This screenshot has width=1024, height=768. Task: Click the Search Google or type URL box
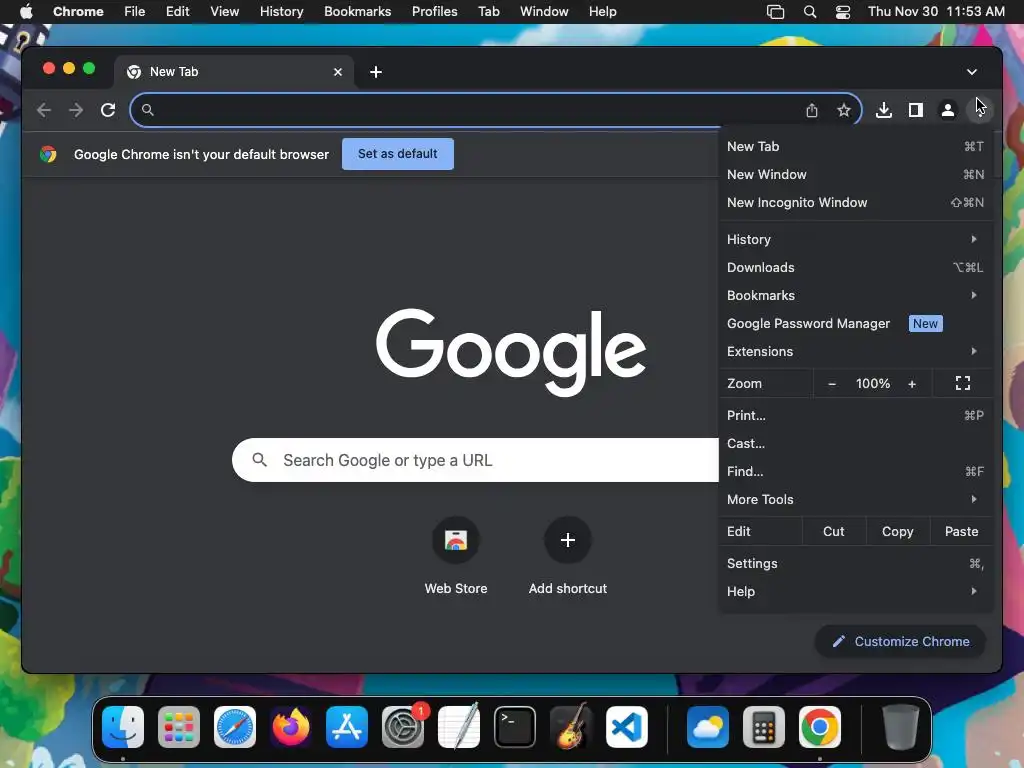click(x=477, y=460)
